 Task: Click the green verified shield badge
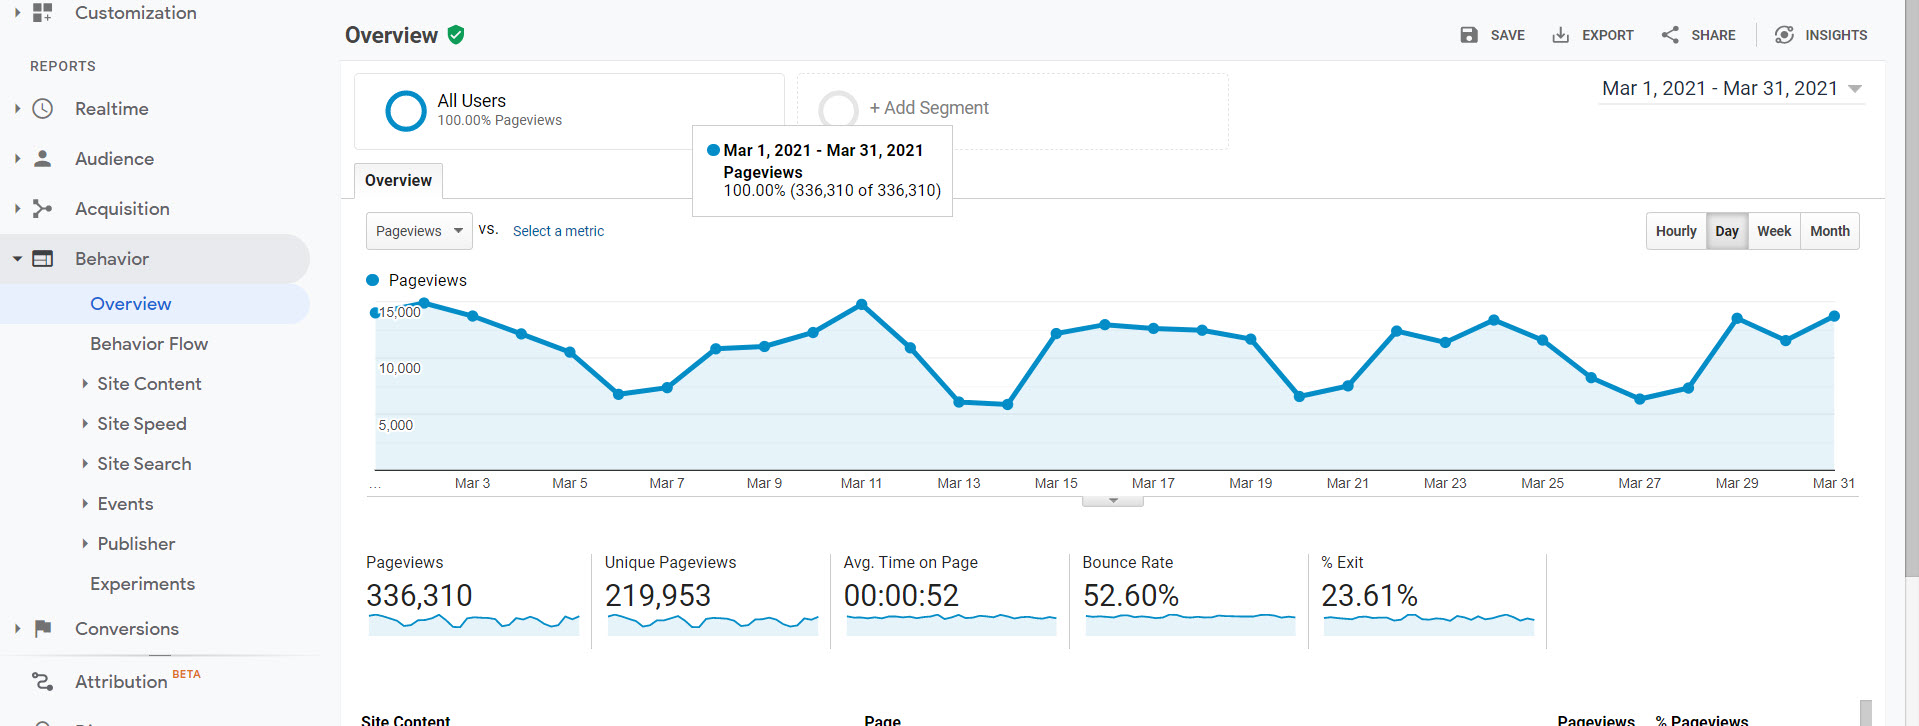[456, 35]
